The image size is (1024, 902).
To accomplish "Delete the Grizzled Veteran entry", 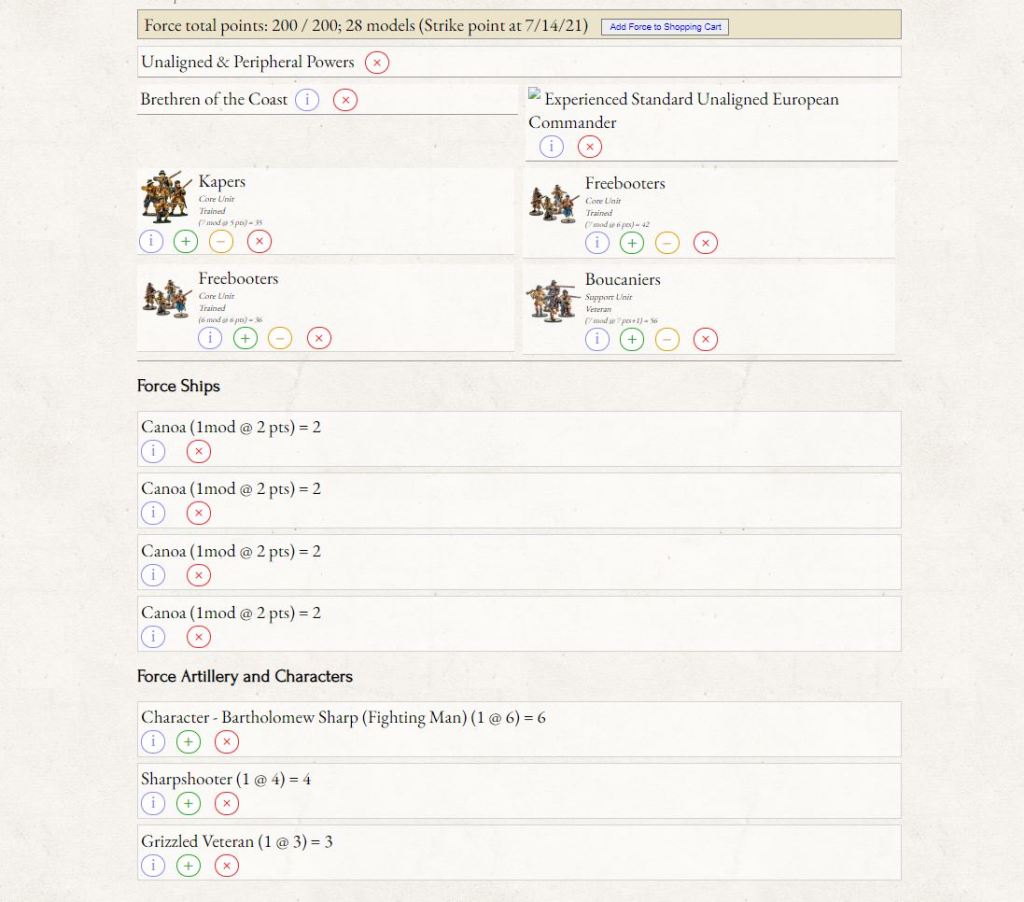I will click(227, 866).
